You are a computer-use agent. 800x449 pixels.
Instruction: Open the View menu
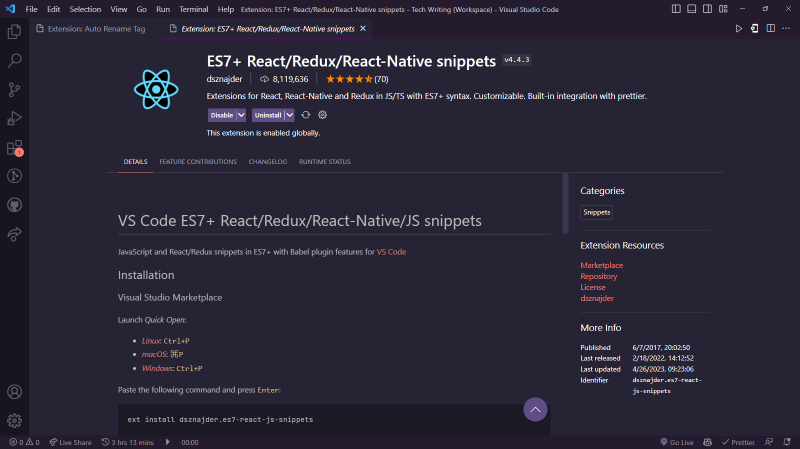(118, 9)
